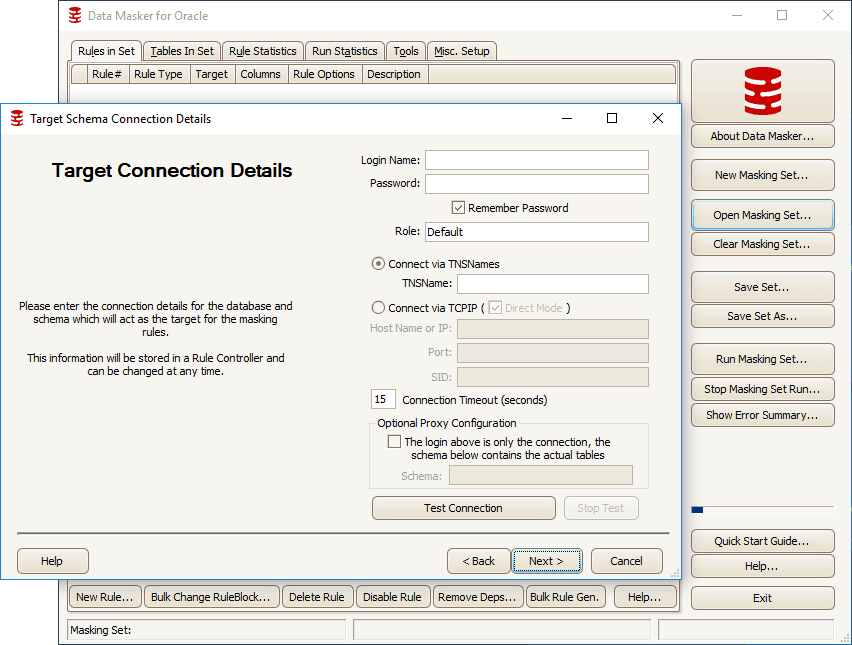Click Stop Masking Set Run button

(762, 389)
